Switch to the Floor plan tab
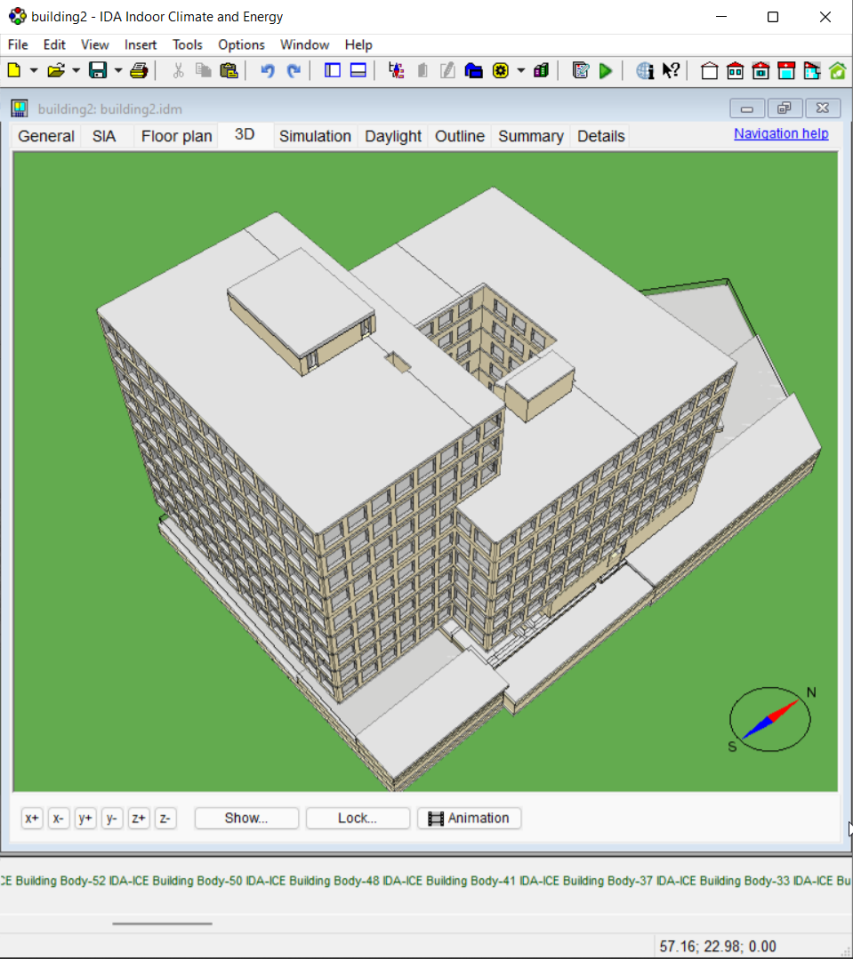This screenshot has height=959, width=853. [176, 136]
